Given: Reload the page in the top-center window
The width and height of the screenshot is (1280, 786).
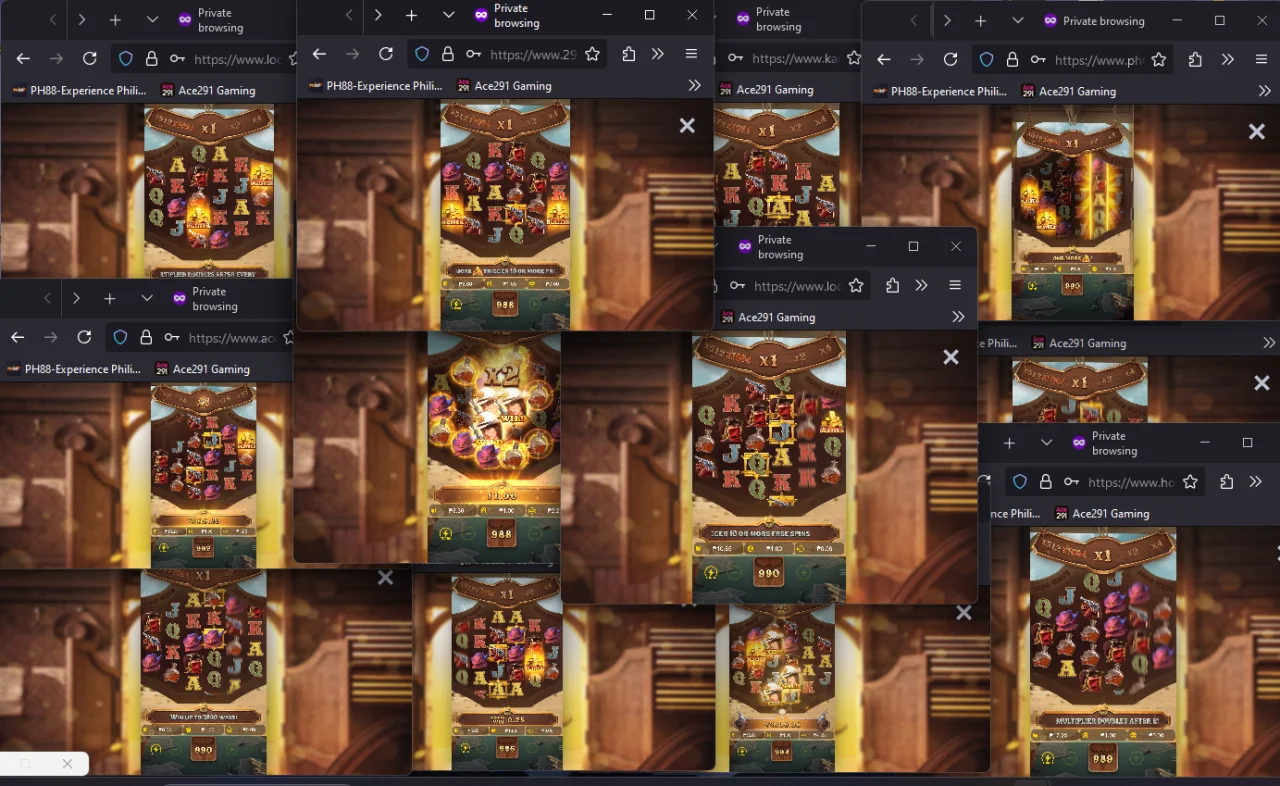Looking at the screenshot, I should click(x=386, y=54).
